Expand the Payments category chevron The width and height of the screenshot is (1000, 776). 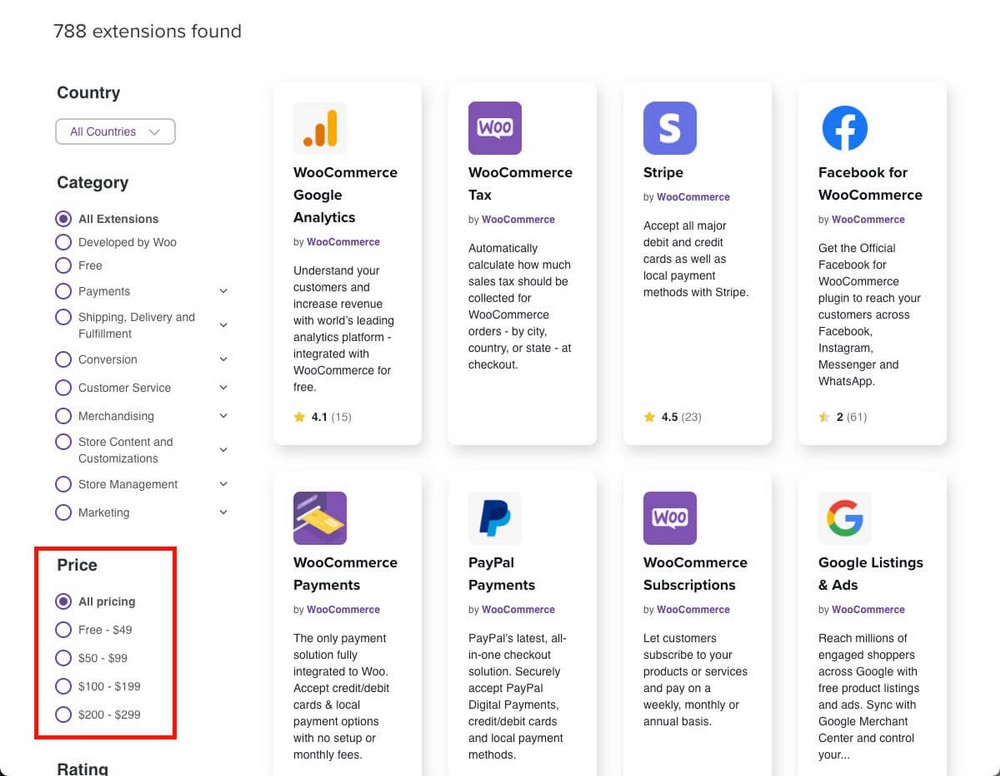[x=223, y=291]
